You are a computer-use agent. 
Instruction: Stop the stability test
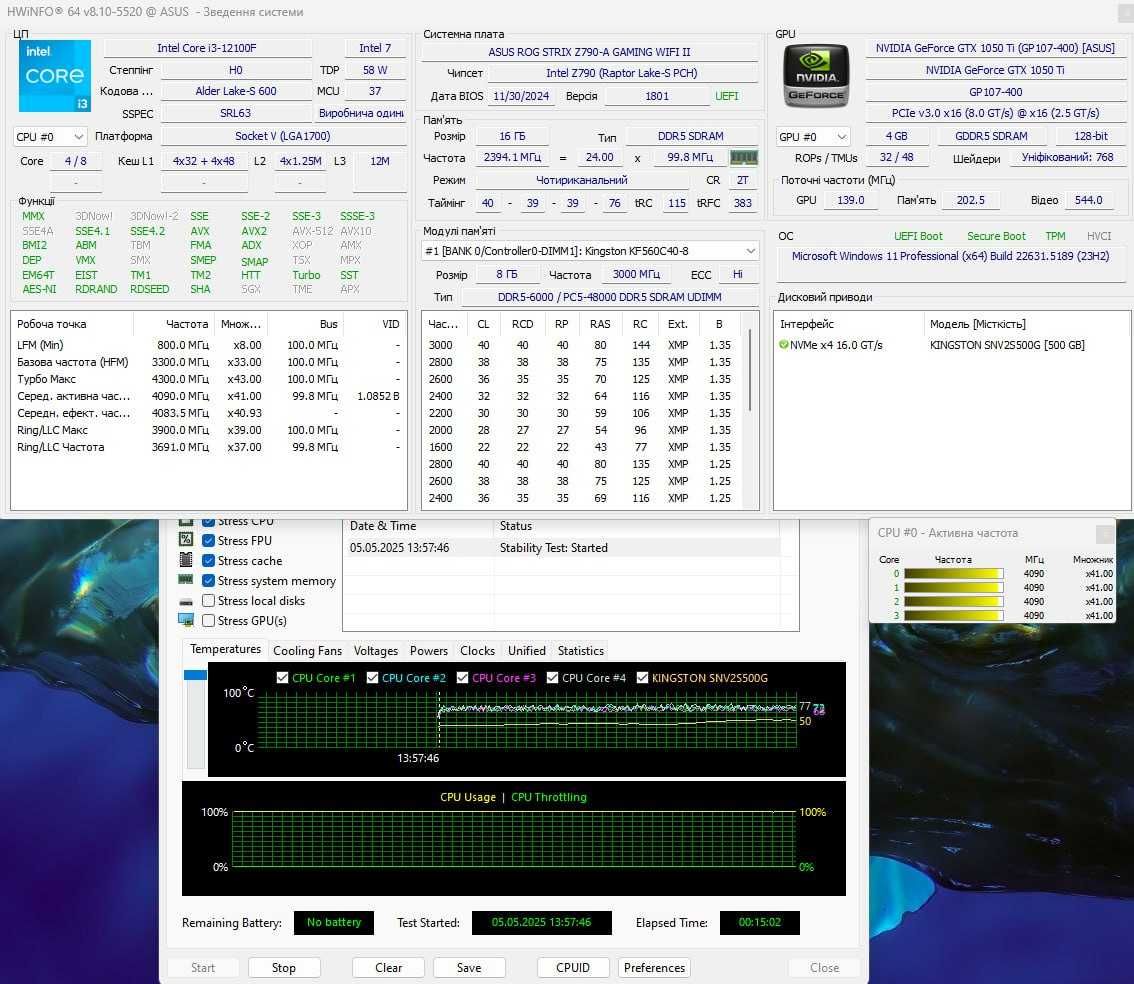pos(284,967)
